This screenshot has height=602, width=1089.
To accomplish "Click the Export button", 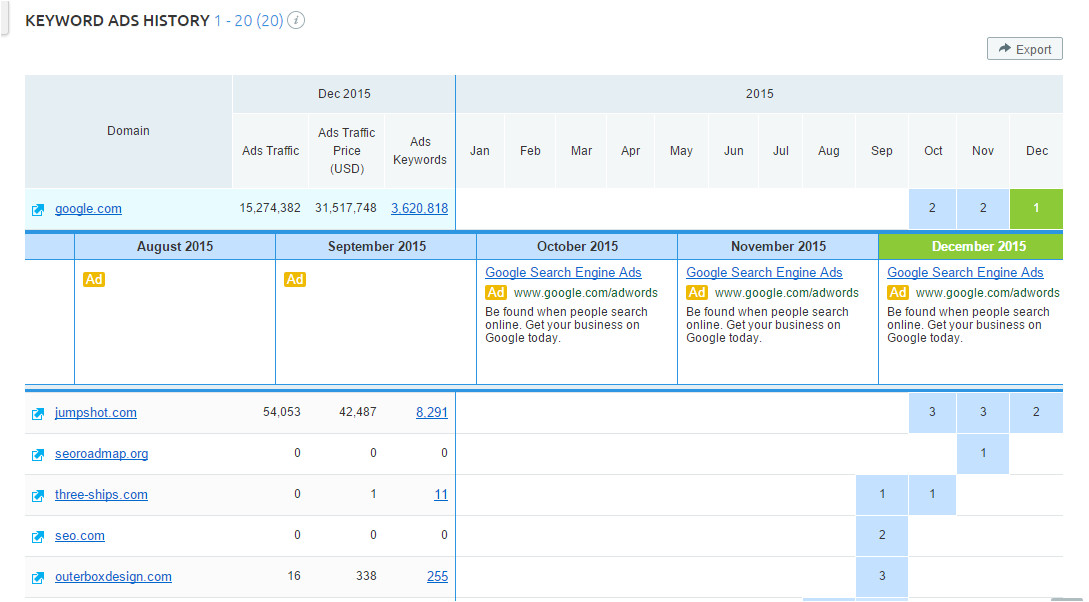I will [1024, 49].
